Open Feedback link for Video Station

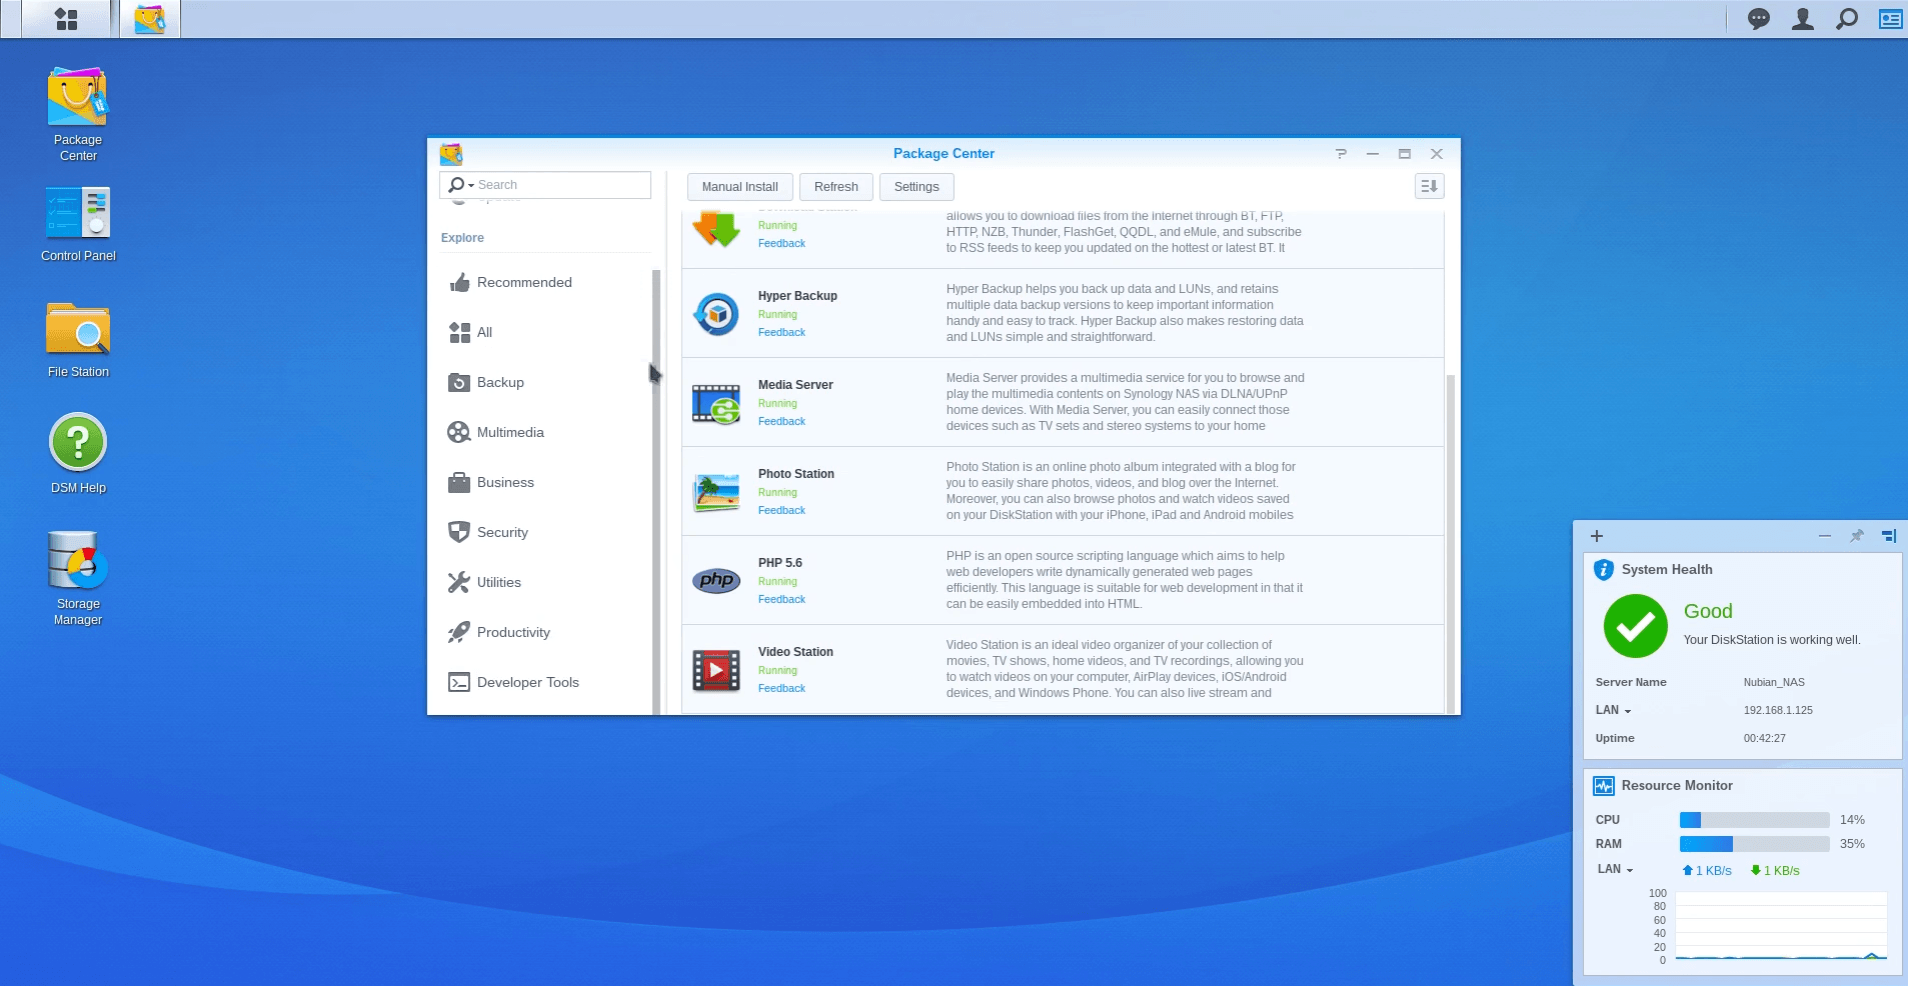781,688
